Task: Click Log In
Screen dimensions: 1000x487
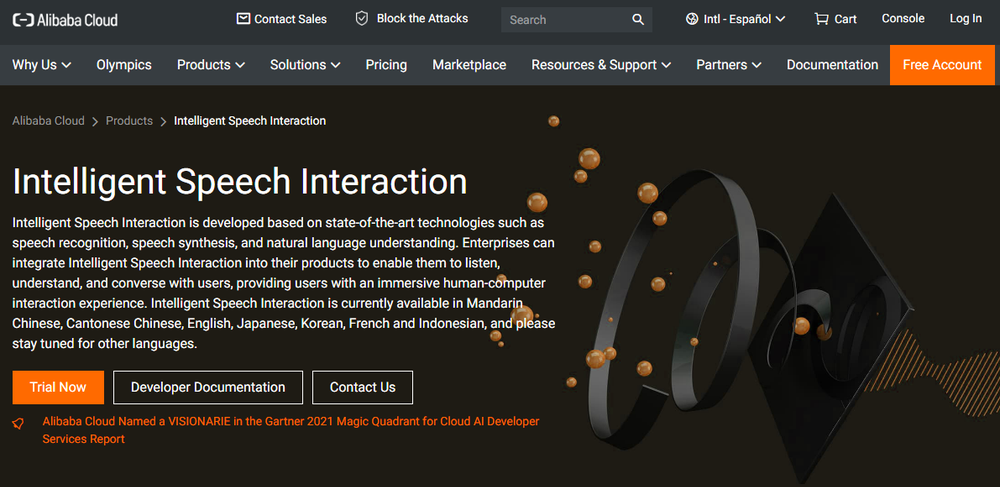Action: 966,18
